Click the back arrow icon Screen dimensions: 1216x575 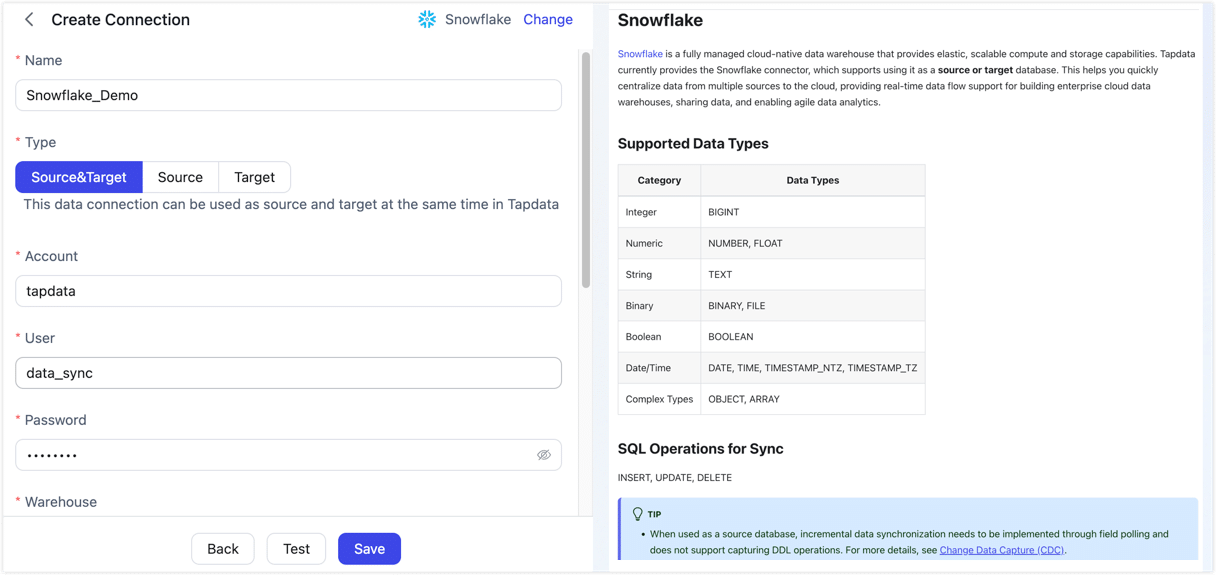click(29, 20)
